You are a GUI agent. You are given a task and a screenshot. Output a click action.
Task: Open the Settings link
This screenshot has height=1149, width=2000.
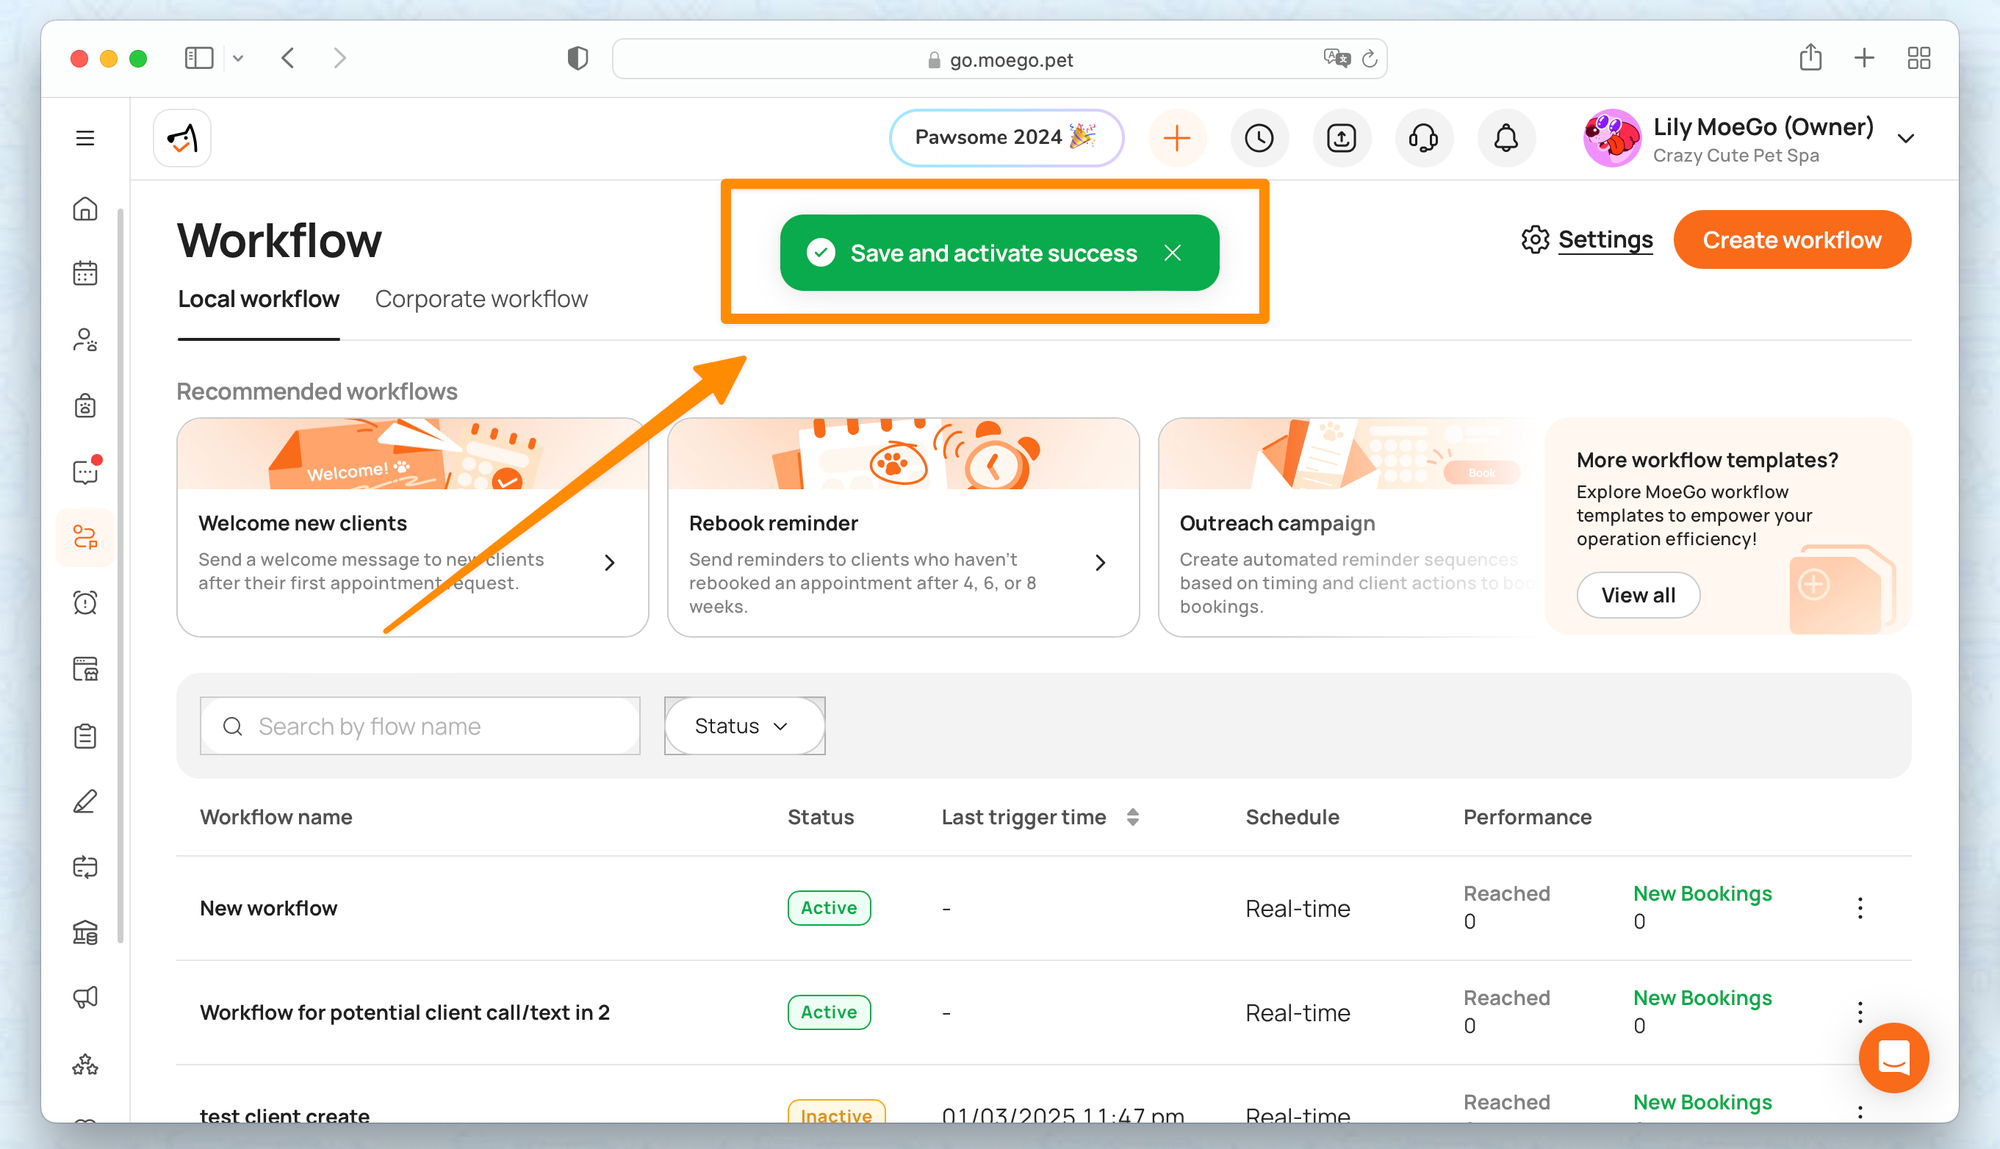(x=1604, y=240)
